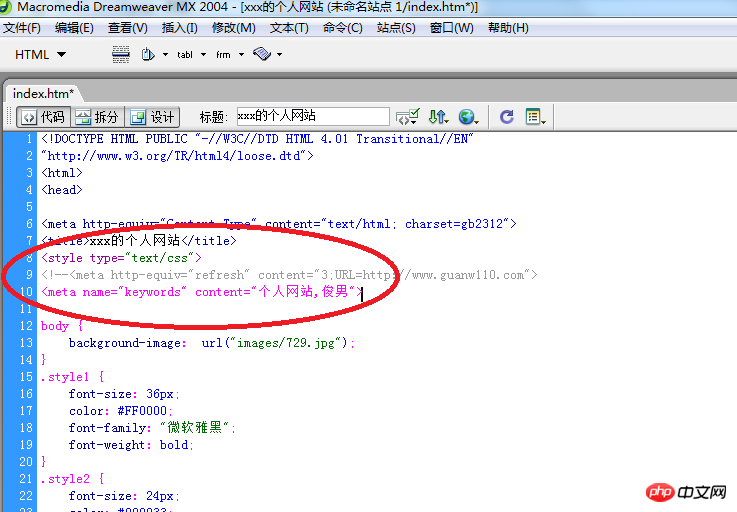This screenshot has height=512, width=737.
Task: Switch to 设计 design view
Action: point(152,117)
